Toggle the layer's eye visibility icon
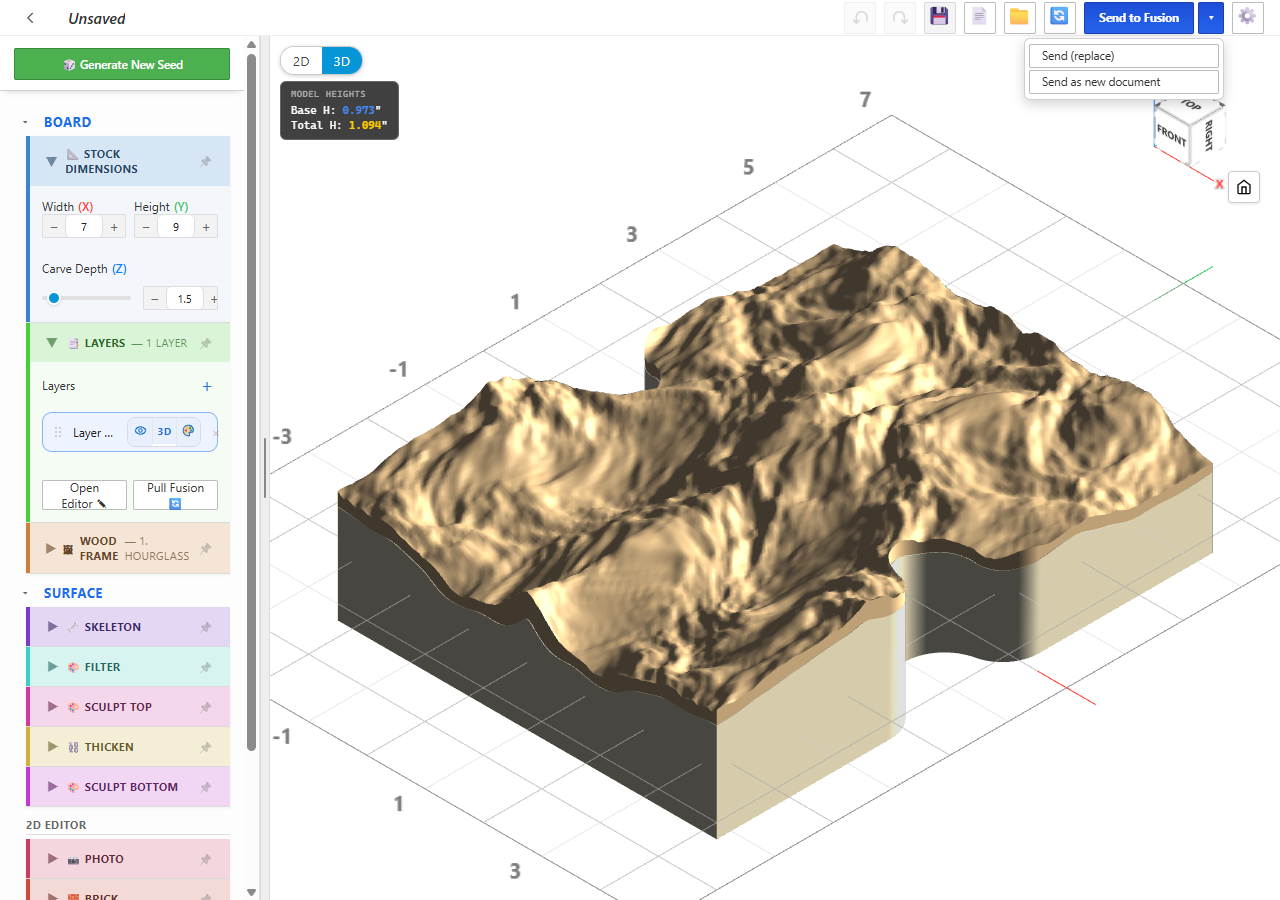This screenshot has height=900, width=1280. click(140, 431)
